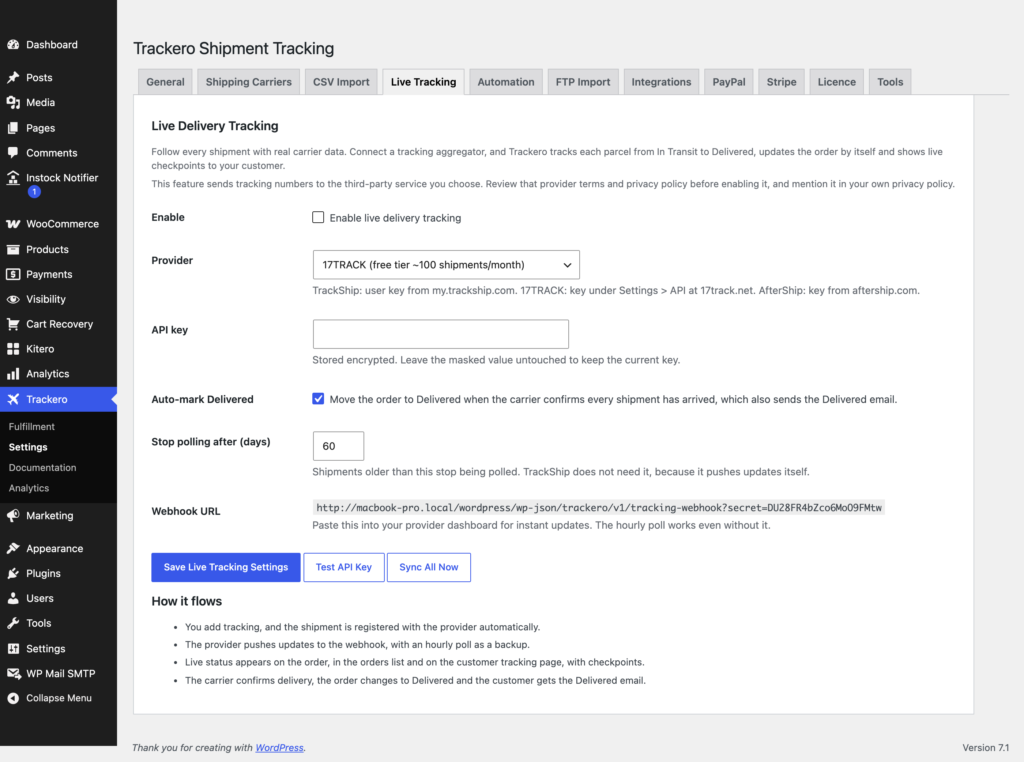This screenshot has width=1024, height=762.
Task: Click Save Live Tracking Settings button
Action: pos(226,567)
